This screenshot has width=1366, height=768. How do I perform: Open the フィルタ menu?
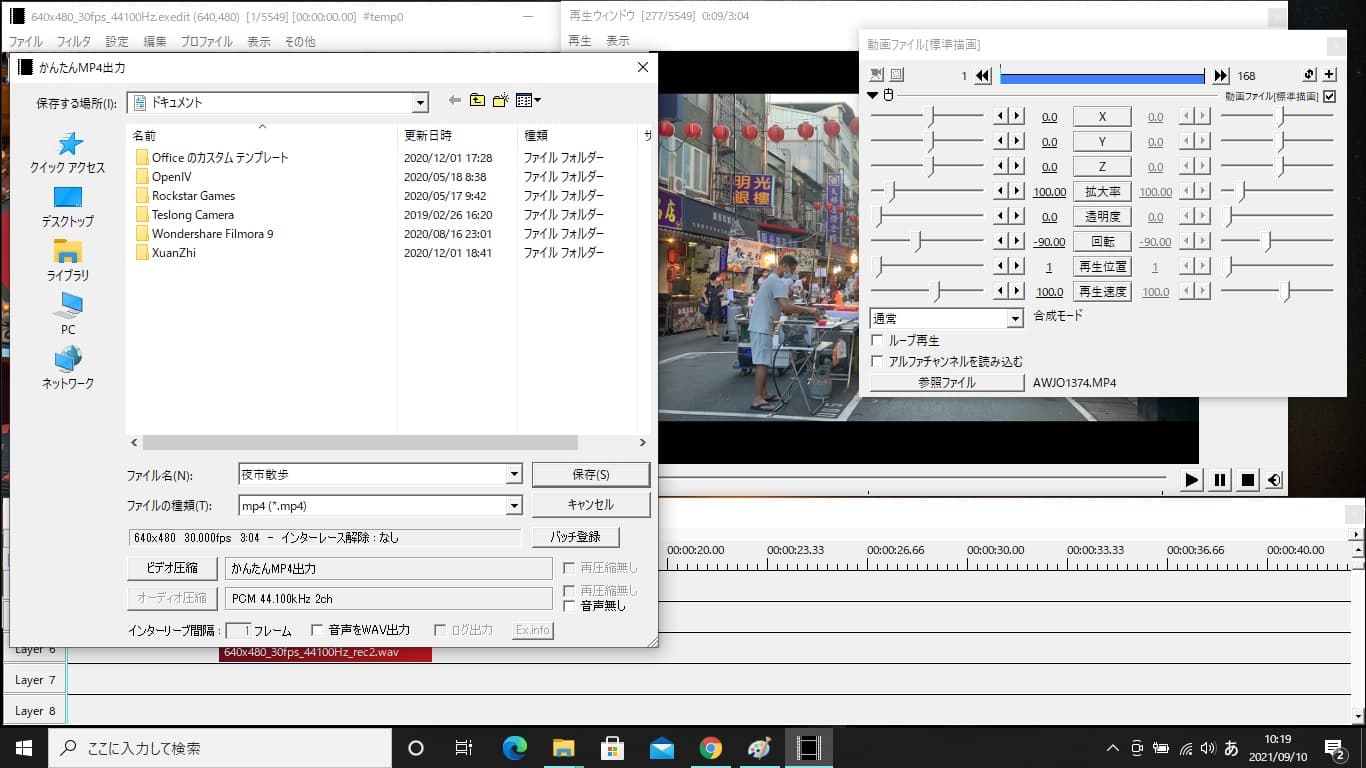(73, 42)
